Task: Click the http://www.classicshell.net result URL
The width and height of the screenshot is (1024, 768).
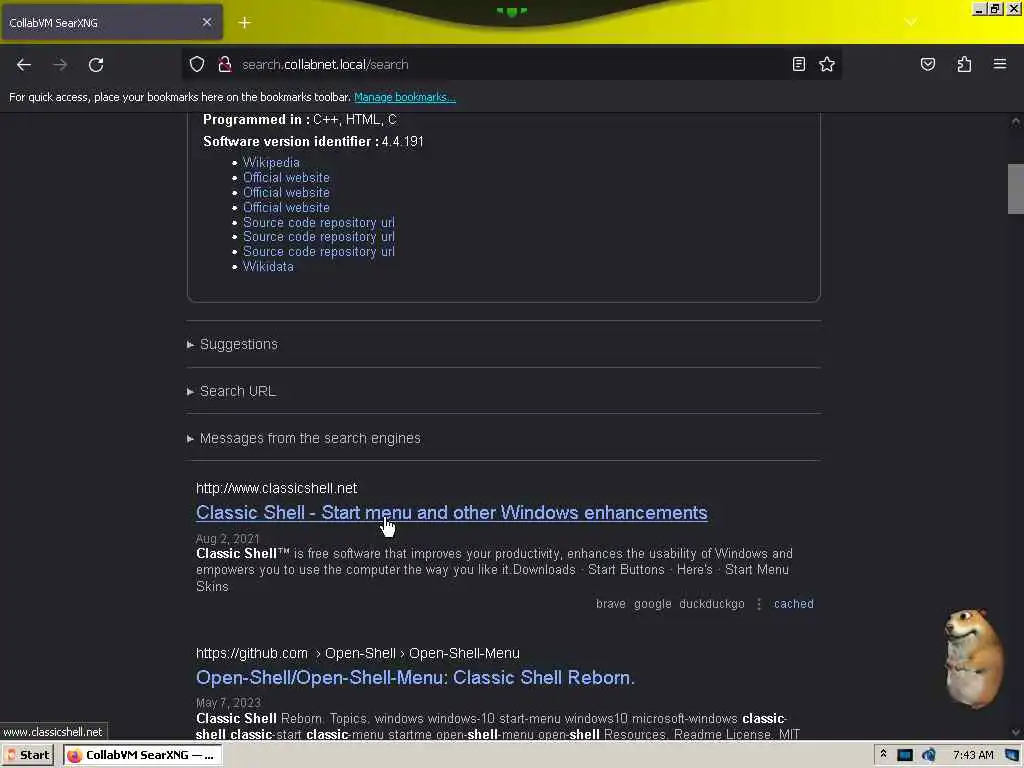Action: coord(276,488)
